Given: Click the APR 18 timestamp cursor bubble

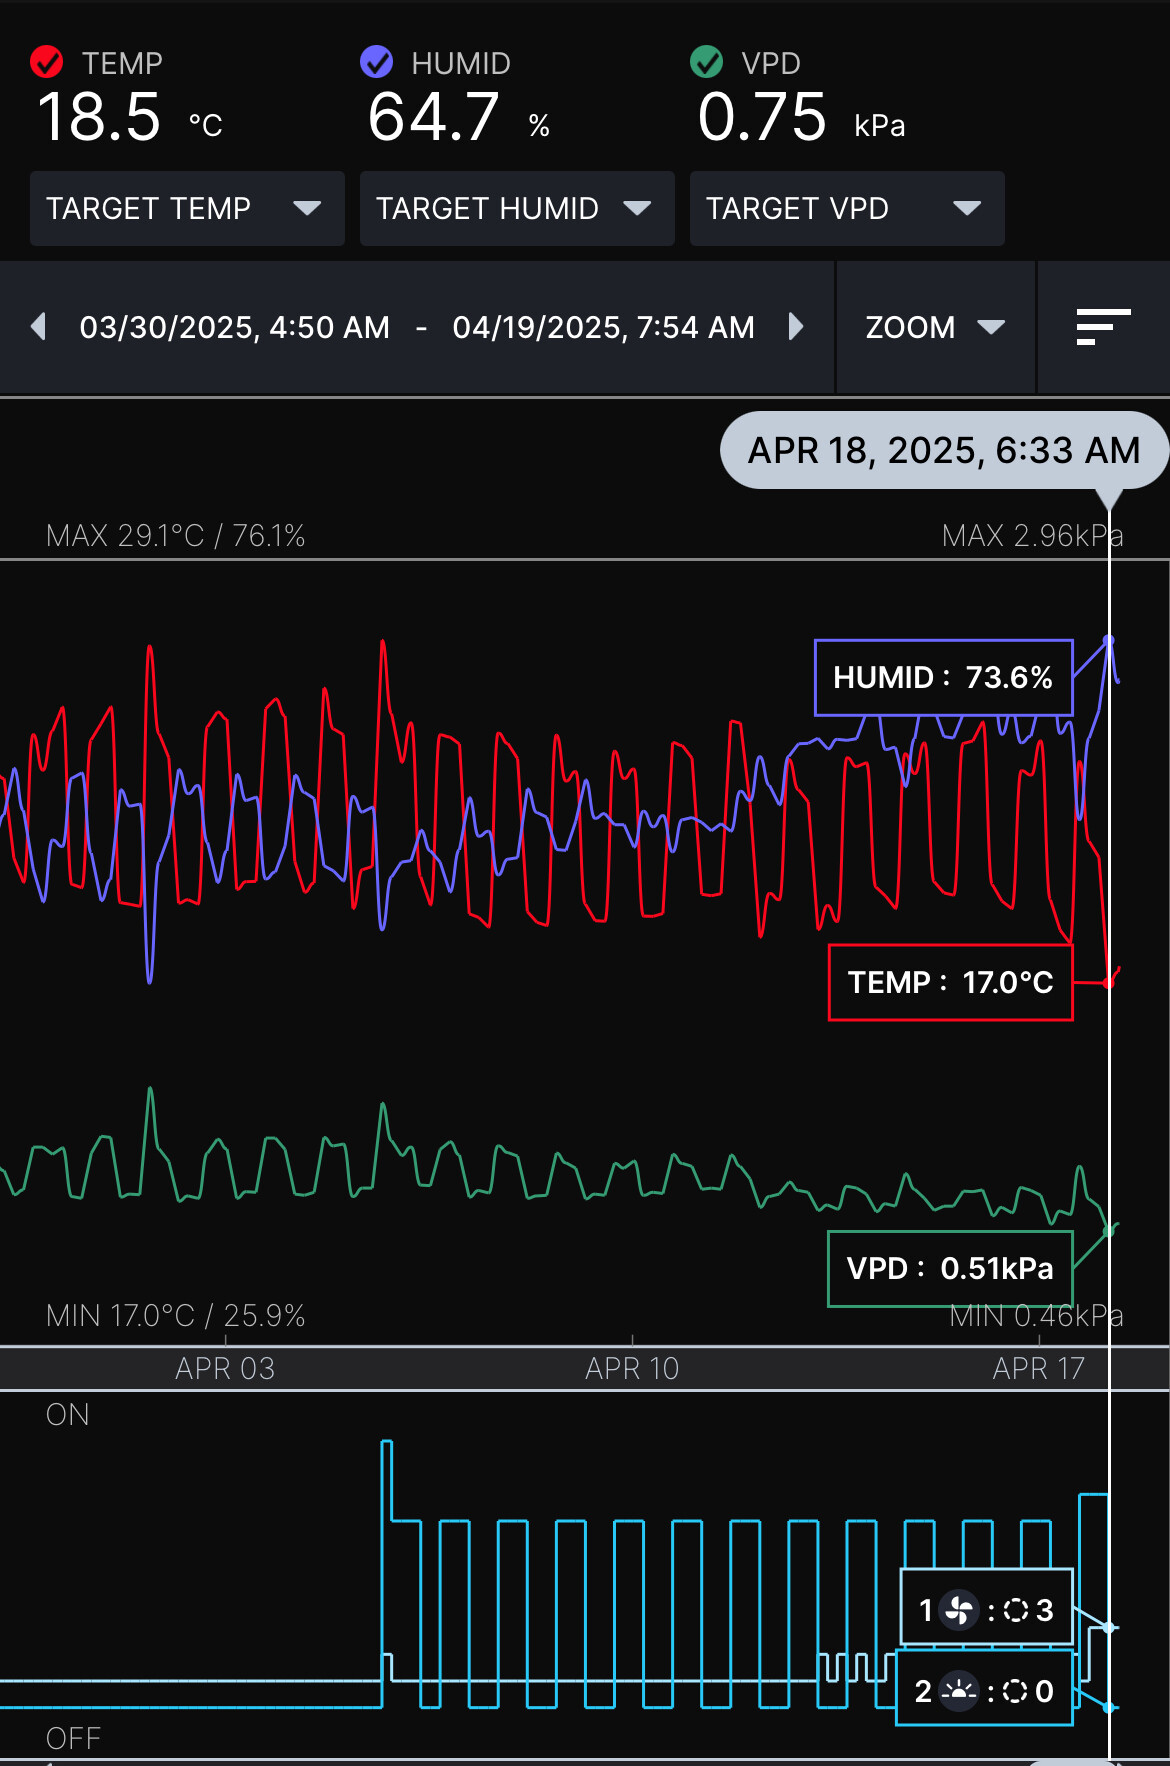Looking at the screenshot, I should (943, 451).
